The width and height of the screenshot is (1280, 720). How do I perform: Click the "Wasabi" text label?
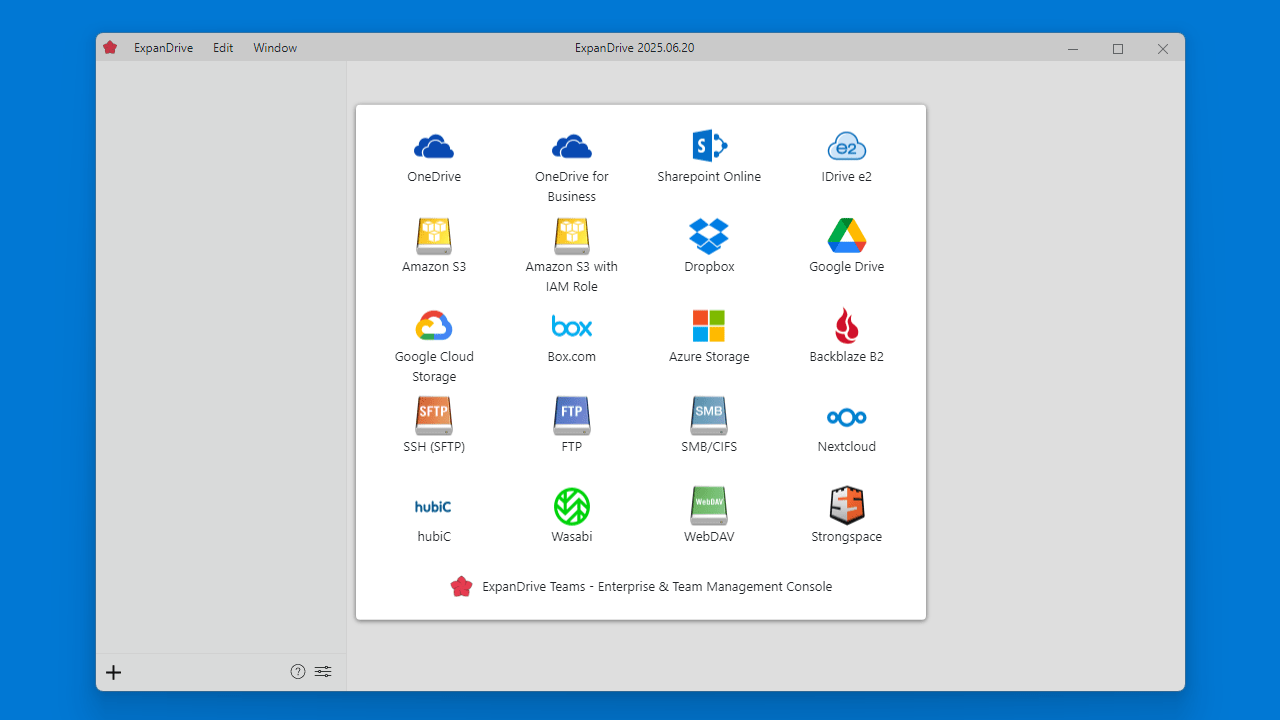572,537
